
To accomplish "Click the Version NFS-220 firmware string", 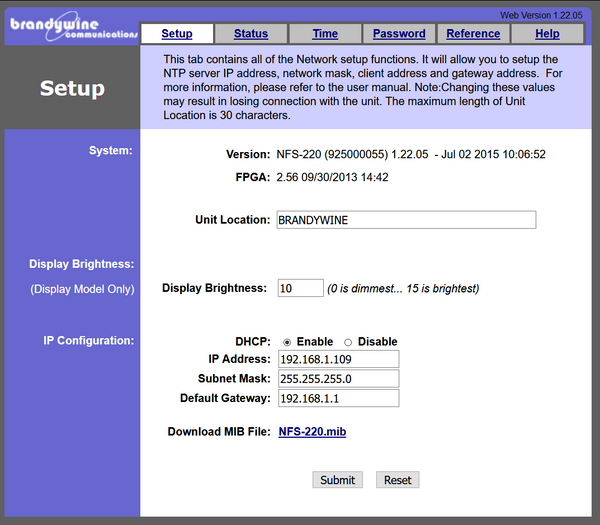I will click(x=411, y=154).
